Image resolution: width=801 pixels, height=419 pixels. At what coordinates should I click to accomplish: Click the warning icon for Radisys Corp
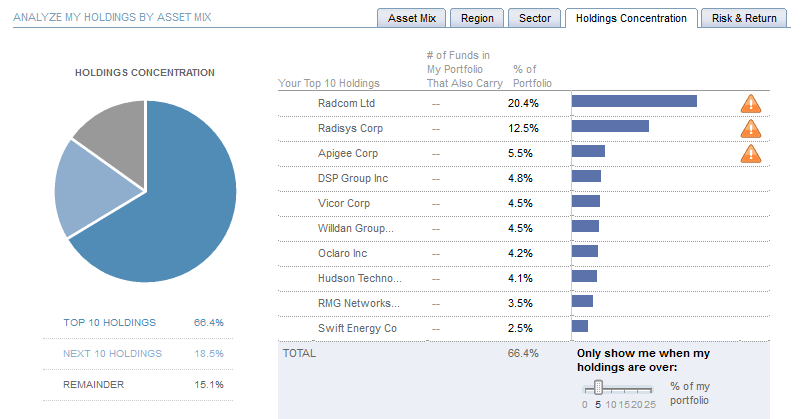[750, 128]
